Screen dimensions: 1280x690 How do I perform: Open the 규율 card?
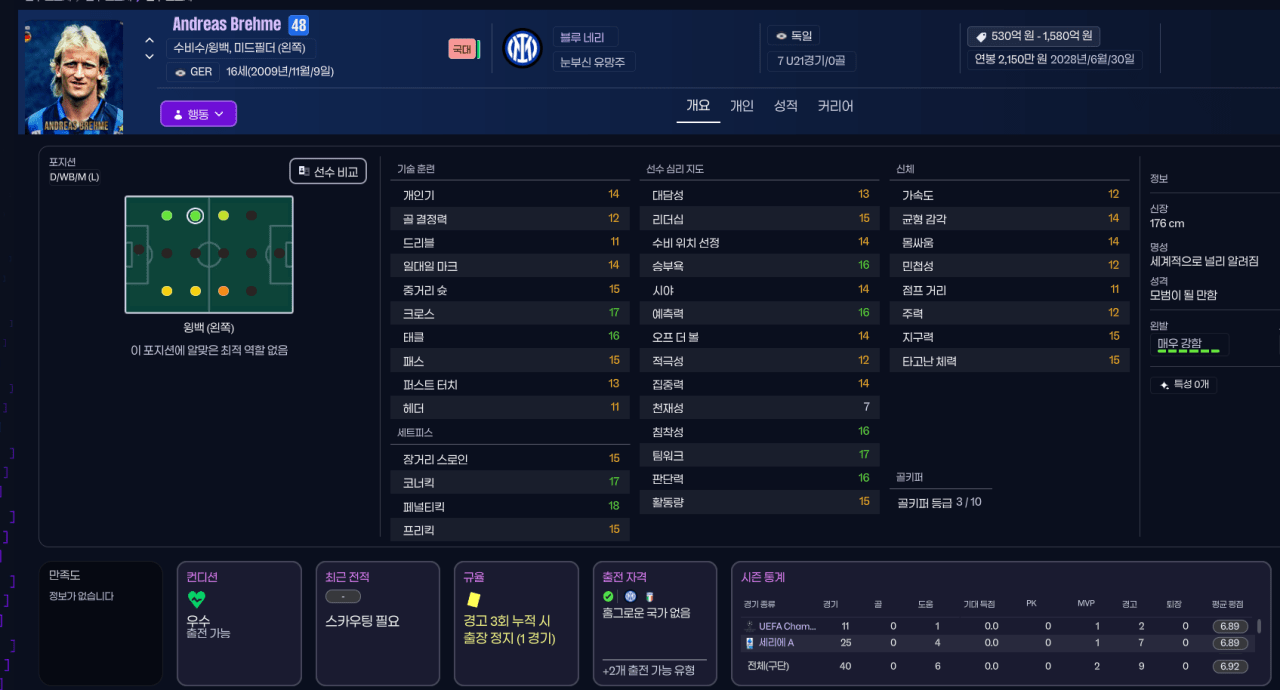point(516,623)
